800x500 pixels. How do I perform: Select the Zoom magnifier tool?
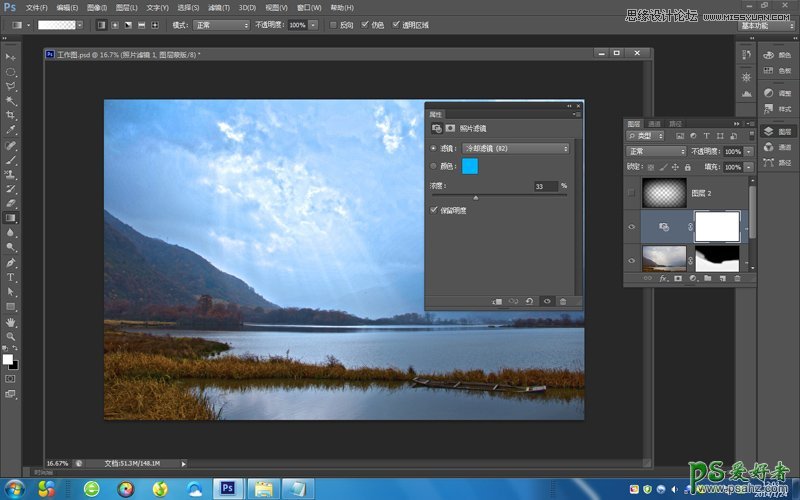(x=11, y=337)
